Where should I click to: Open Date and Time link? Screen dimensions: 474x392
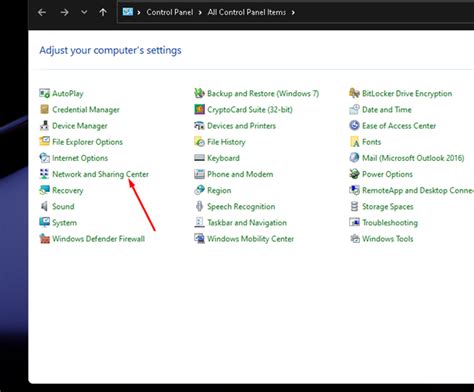tap(387, 110)
